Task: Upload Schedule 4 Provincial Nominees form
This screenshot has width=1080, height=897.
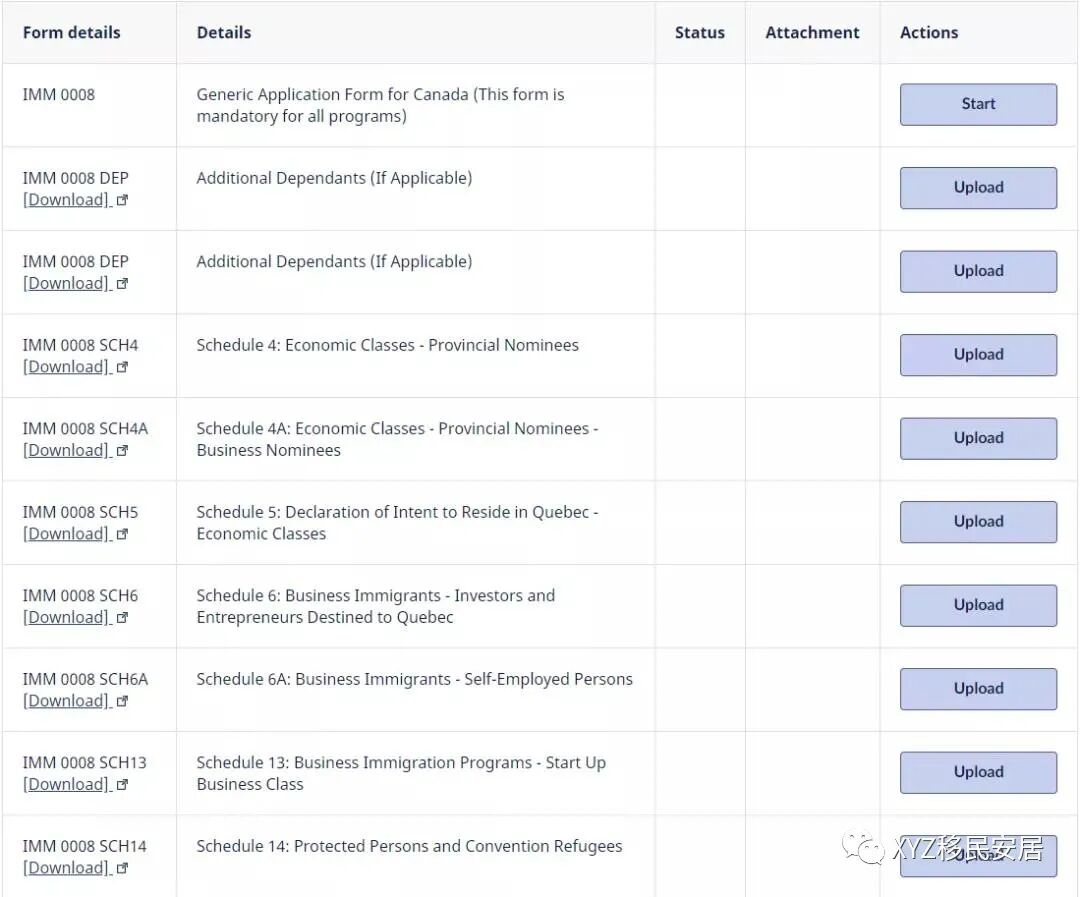Action: [x=977, y=355]
